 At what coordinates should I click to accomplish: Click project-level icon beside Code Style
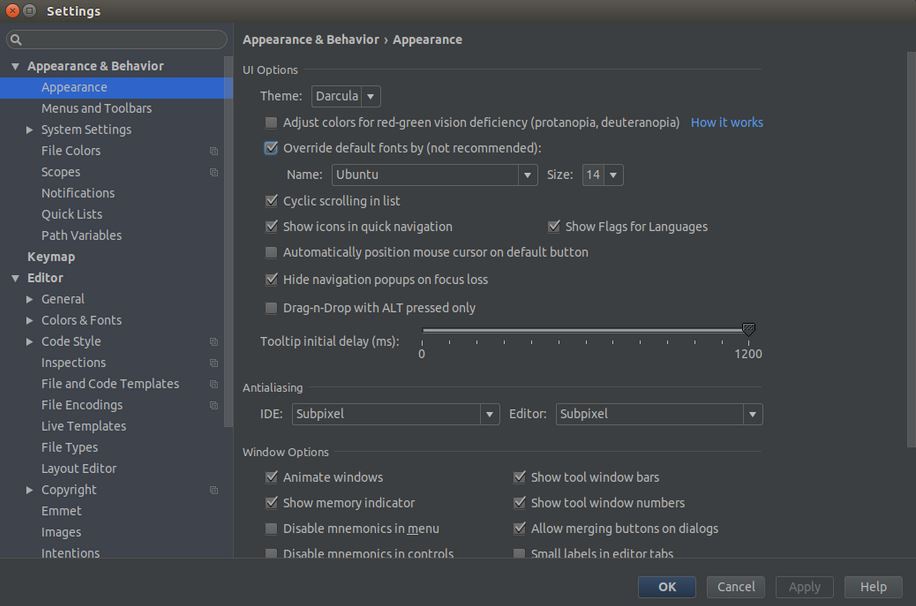coord(214,341)
